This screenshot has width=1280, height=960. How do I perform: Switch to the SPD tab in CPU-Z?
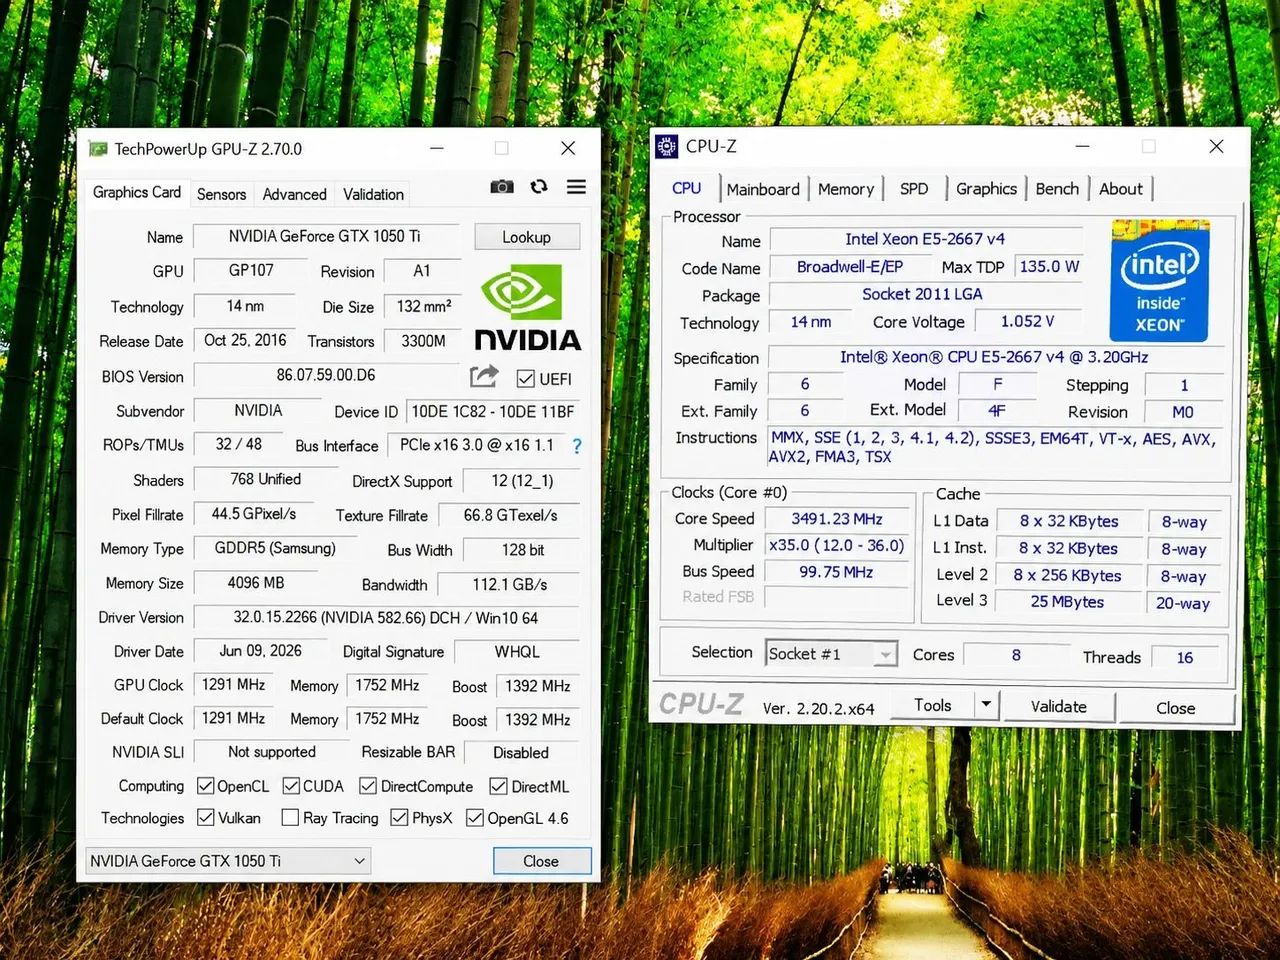coord(914,189)
